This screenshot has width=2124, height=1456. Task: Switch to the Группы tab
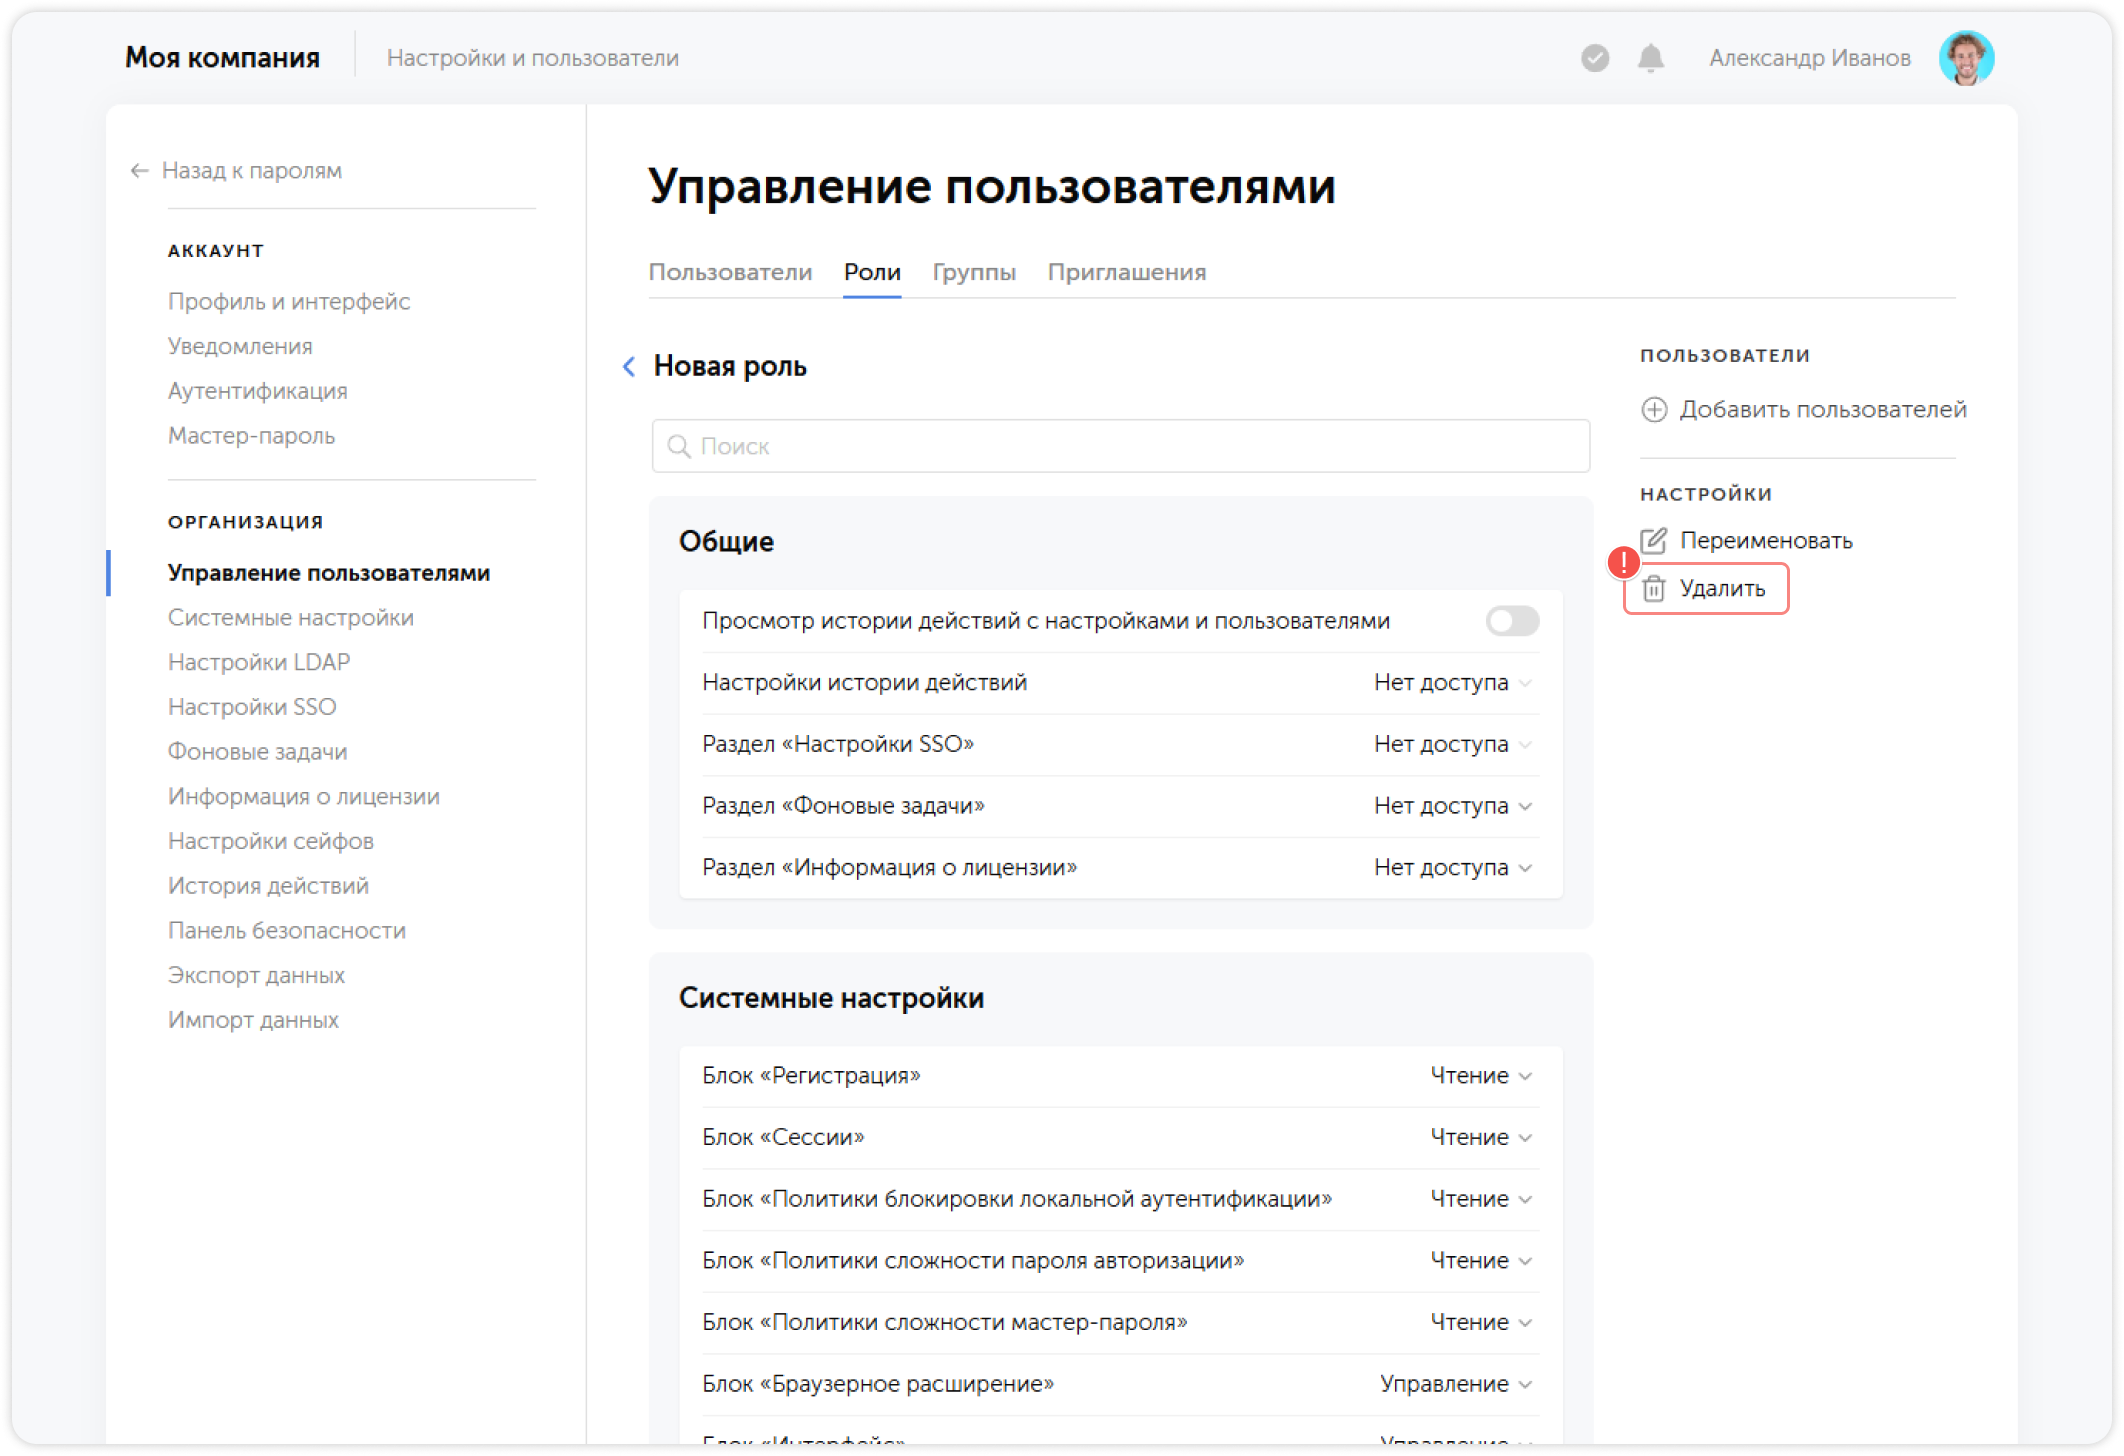(973, 272)
